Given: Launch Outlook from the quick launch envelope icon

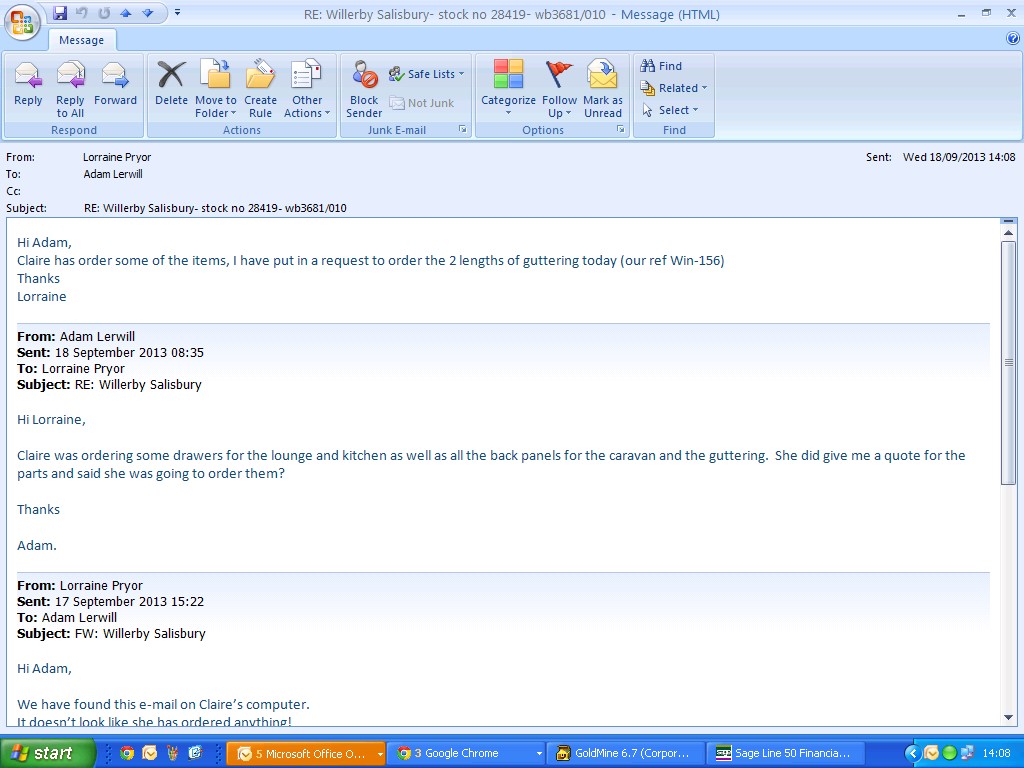Looking at the screenshot, I should tap(150, 753).
